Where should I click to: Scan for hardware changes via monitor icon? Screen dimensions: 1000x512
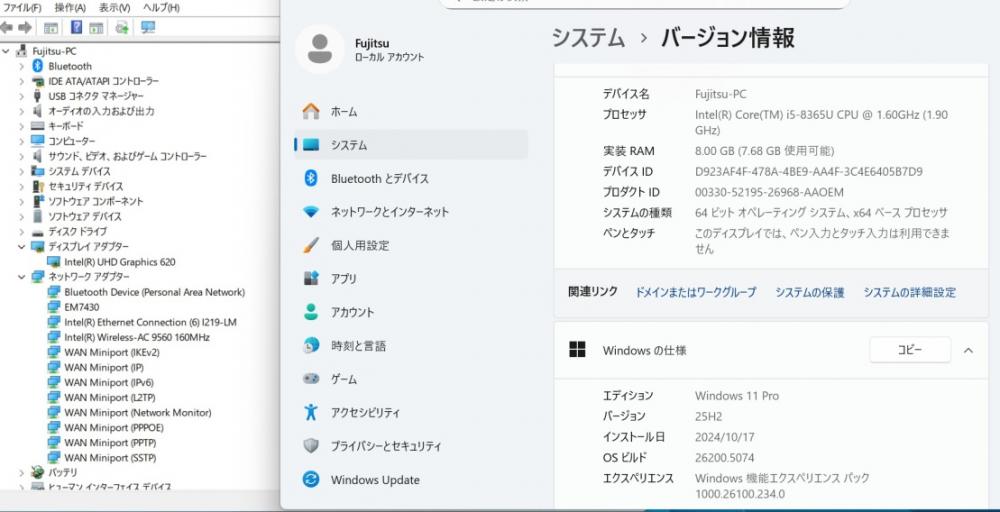coord(148,27)
